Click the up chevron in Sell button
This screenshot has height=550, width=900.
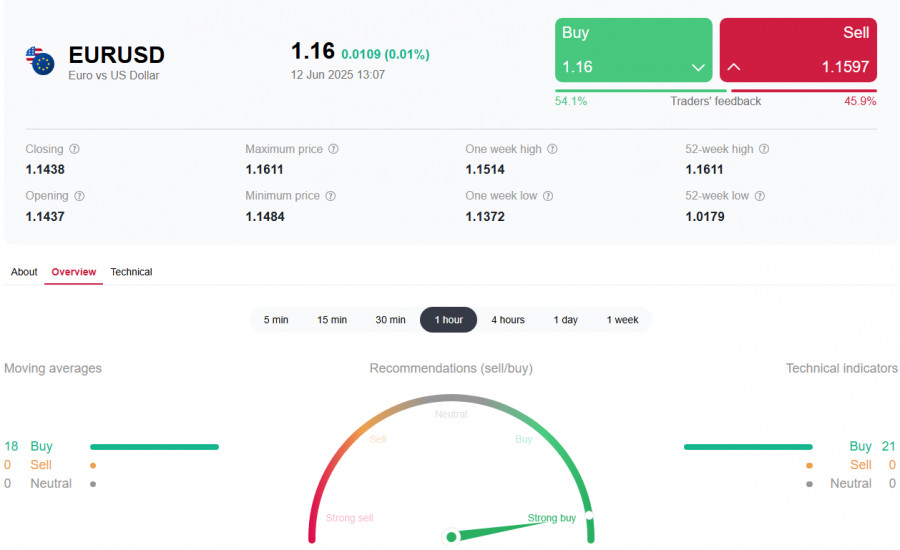tap(734, 67)
